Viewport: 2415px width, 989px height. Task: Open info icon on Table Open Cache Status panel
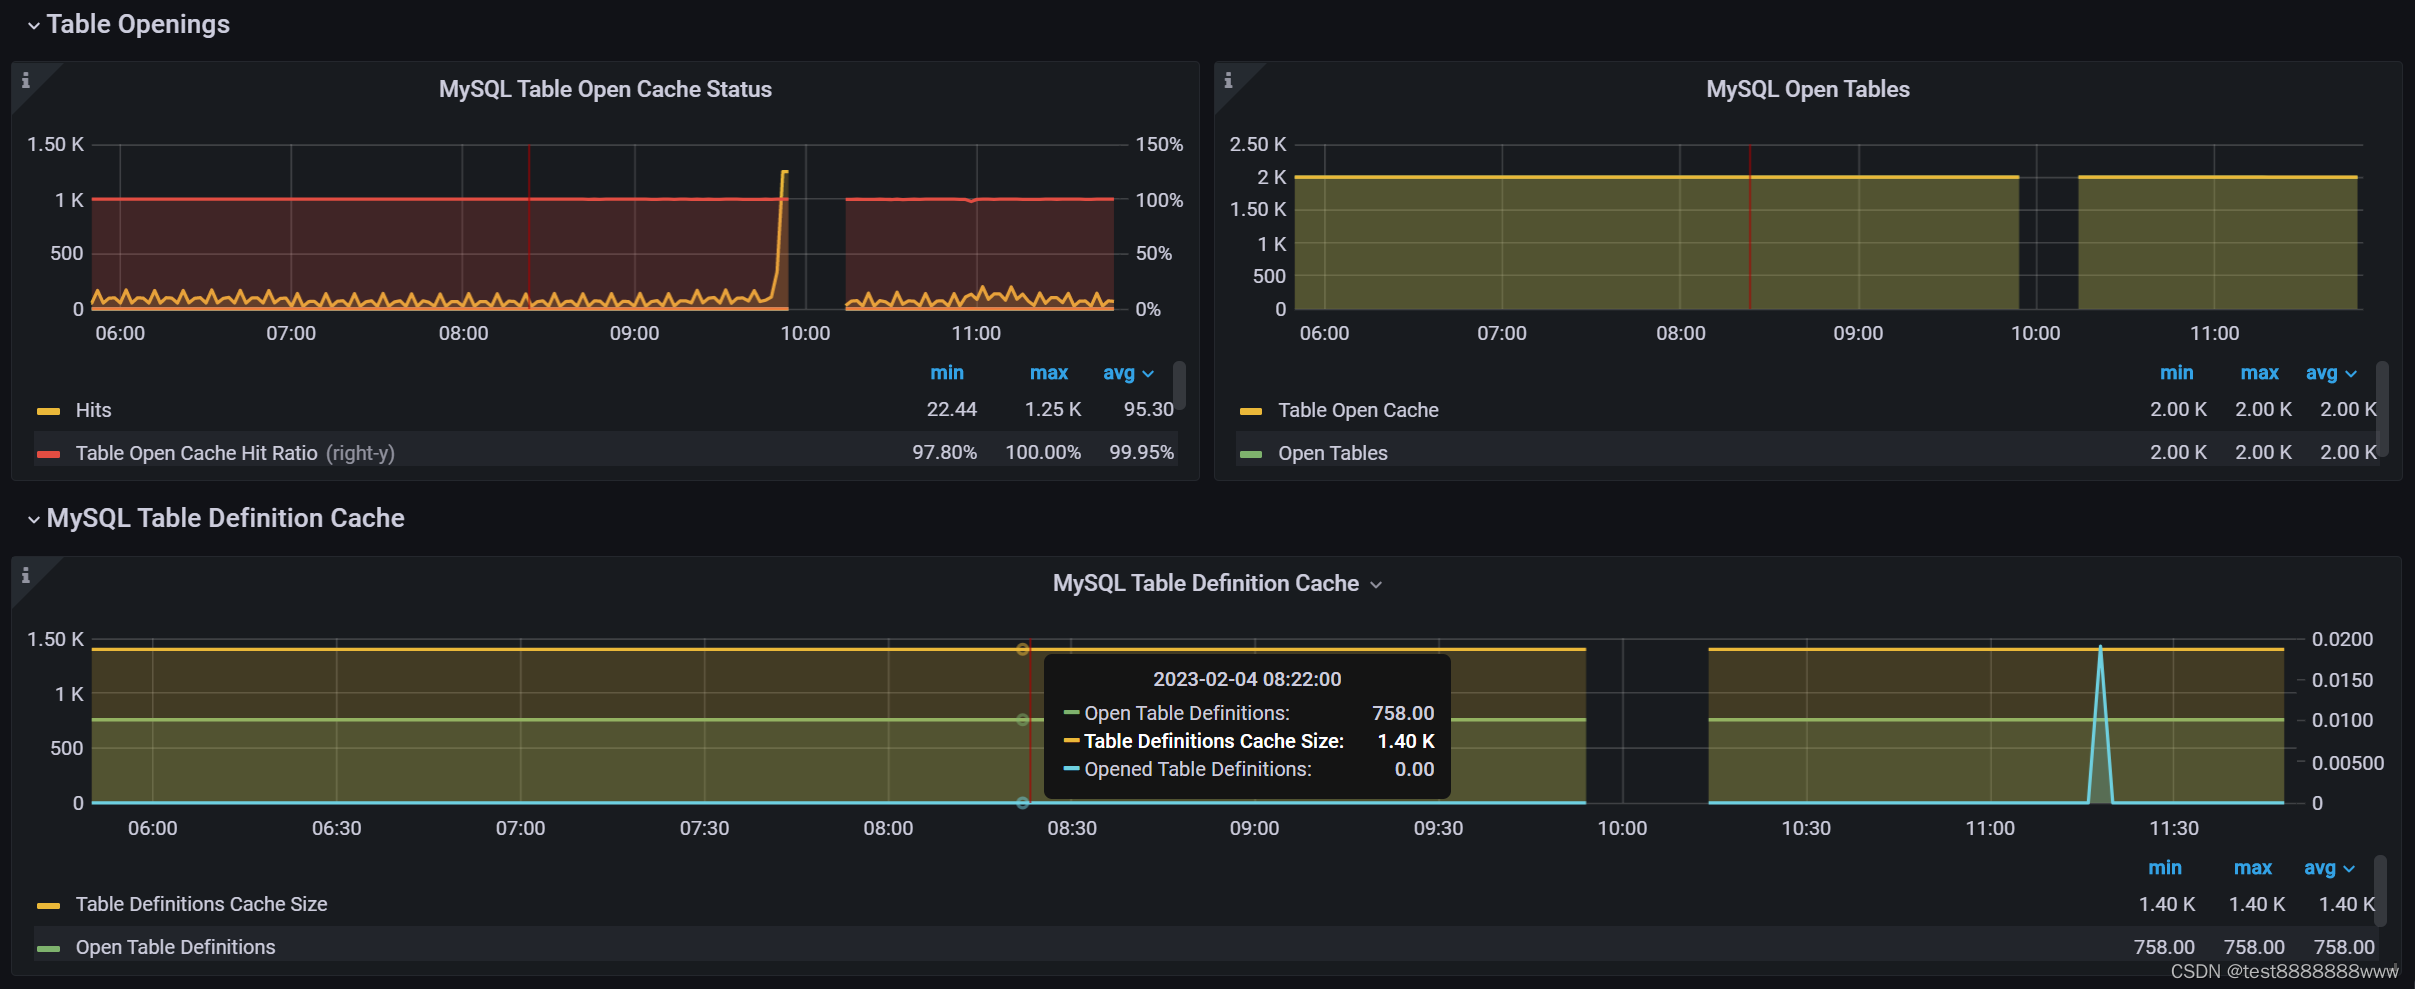tap(26, 80)
